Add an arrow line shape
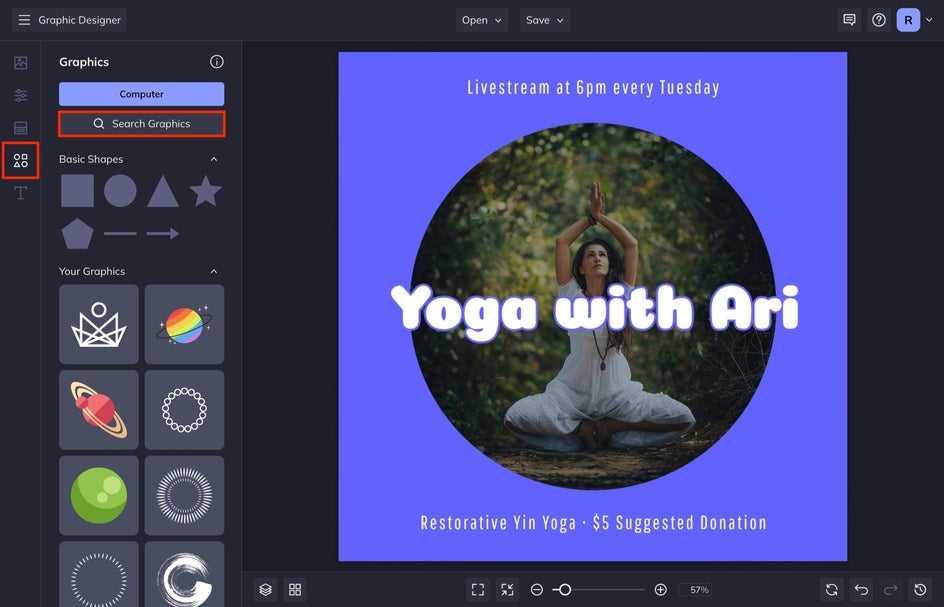944x607 pixels. (163, 233)
